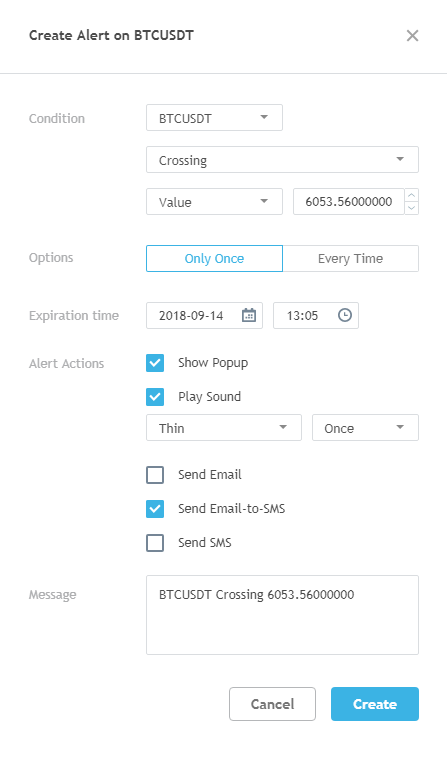The height and width of the screenshot is (759, 447).
Task: Select the Only Once option
Action: pyautogui.click(x=215, y=258)
